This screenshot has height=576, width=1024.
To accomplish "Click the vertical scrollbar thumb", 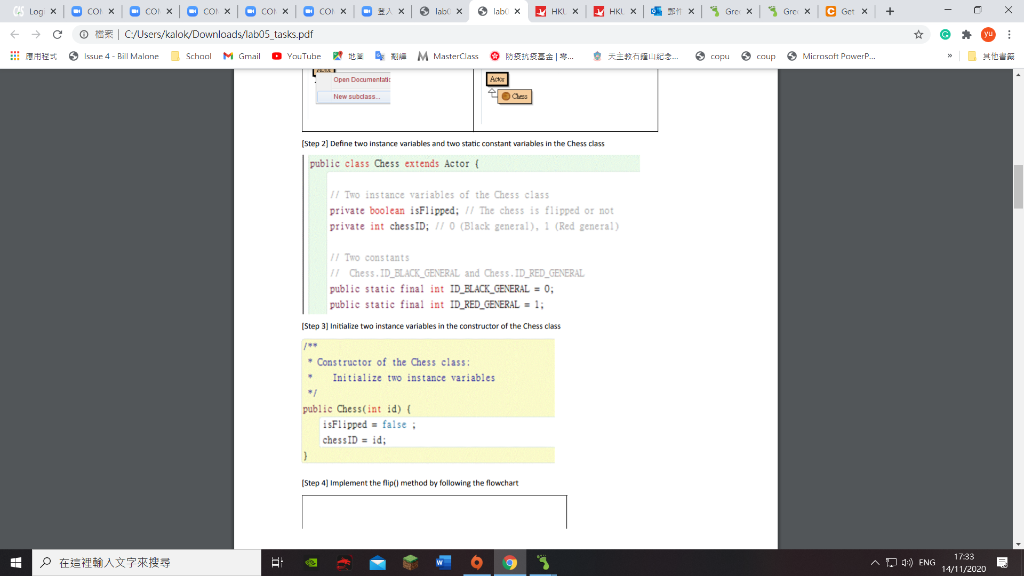I will click(1018, 187).
